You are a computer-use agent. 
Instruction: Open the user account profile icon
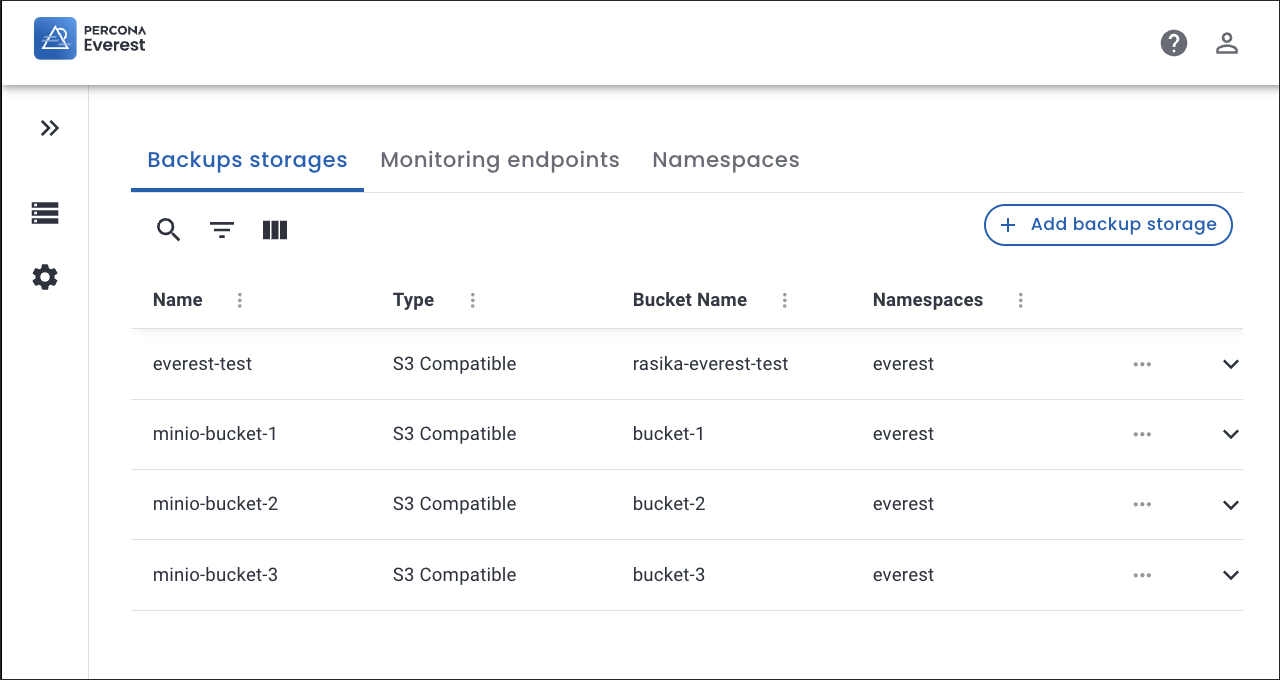tap(1227, 43)
